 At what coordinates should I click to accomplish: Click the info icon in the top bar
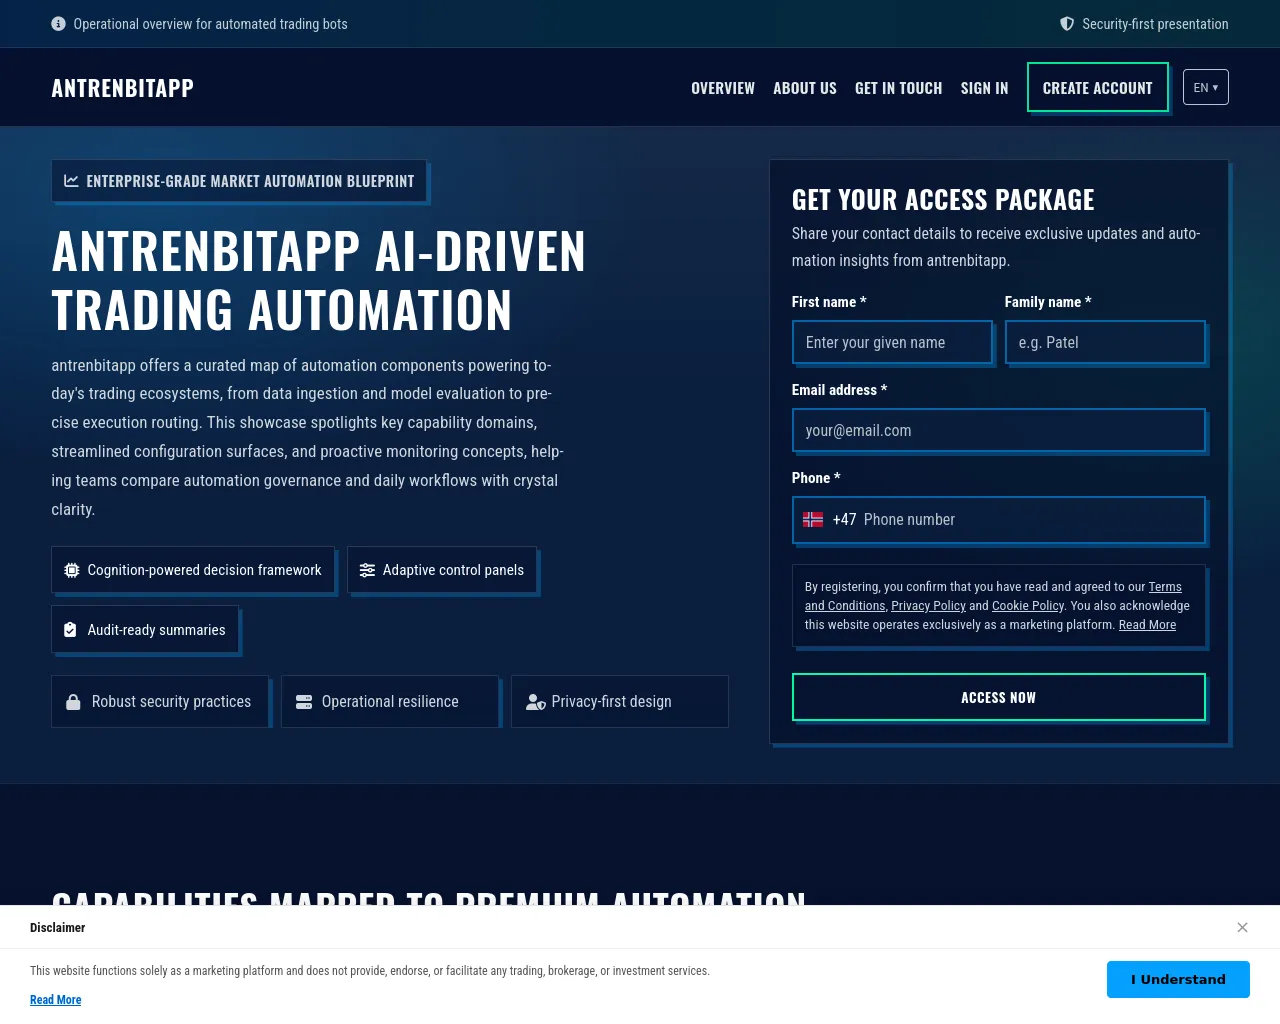click(58, 24)
